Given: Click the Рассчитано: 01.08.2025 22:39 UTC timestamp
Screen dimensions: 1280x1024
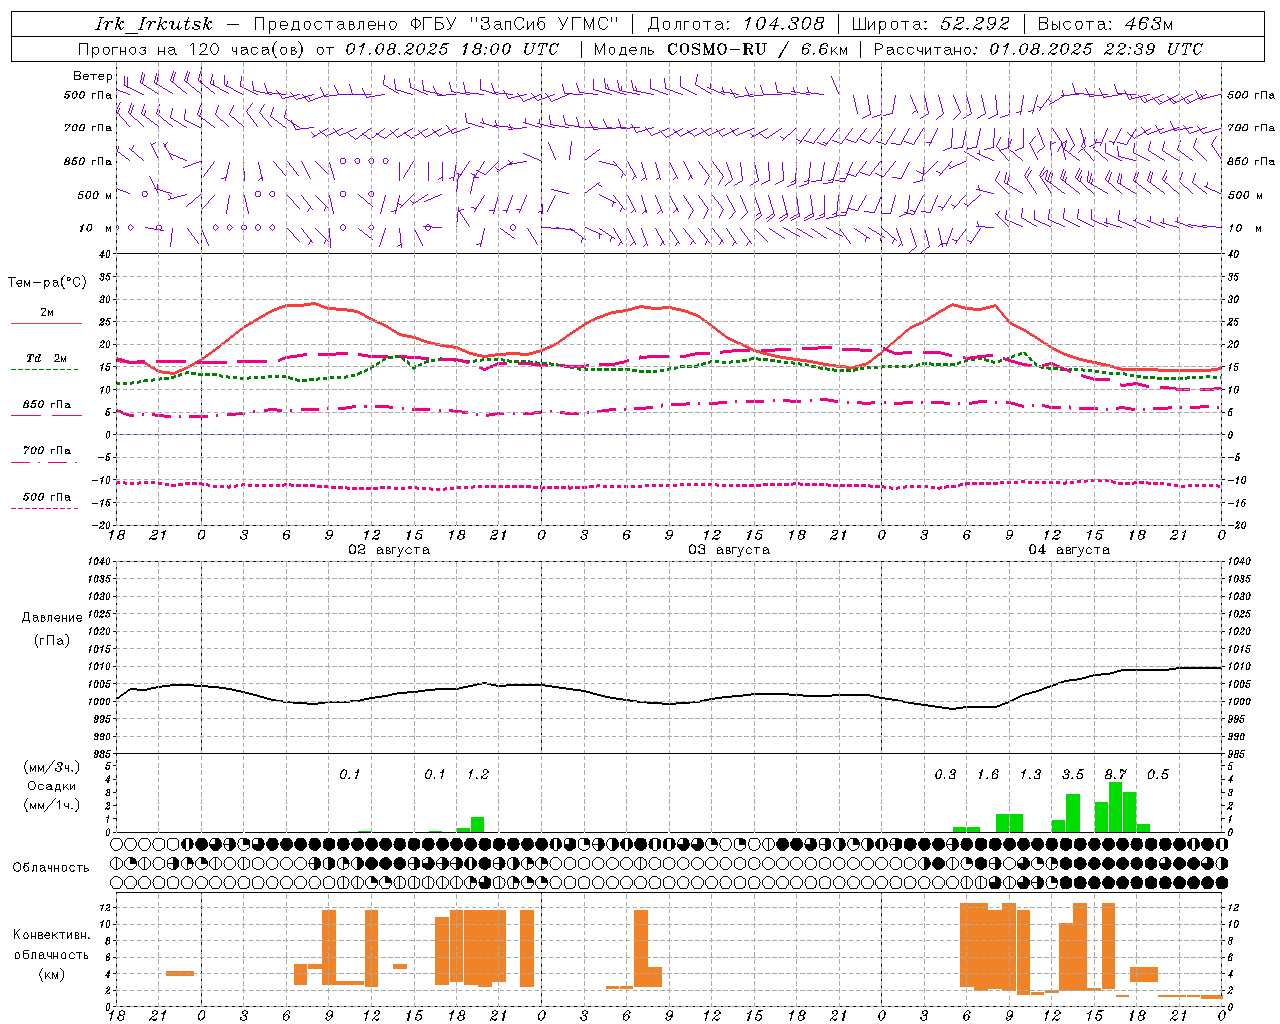Looking at the screenshot, I should (x=1038, y=49).
